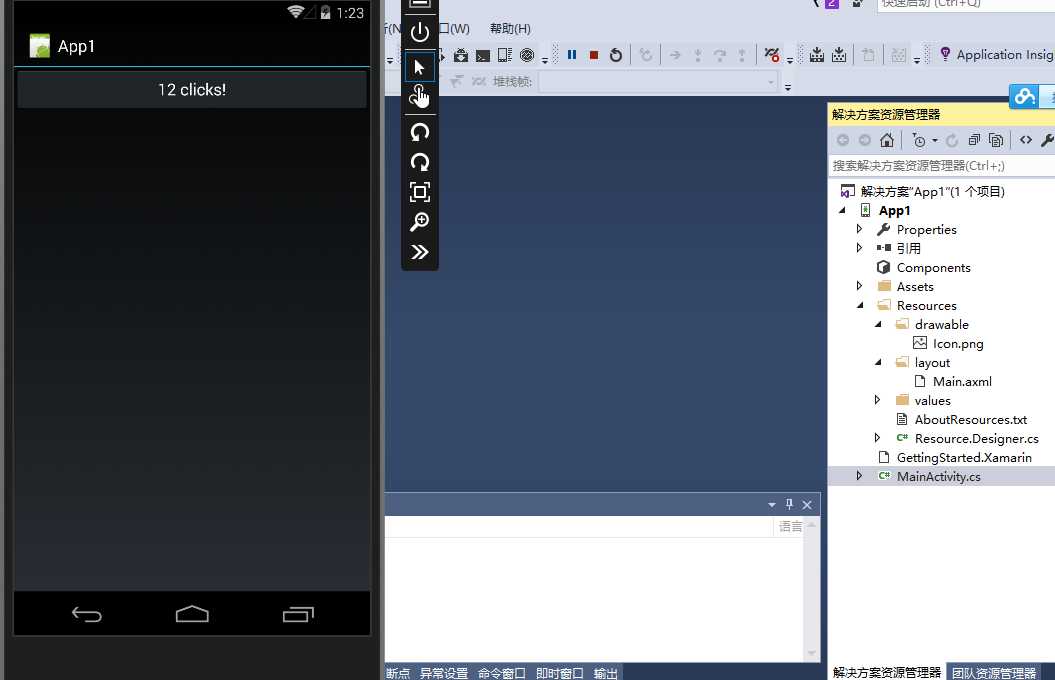Tap the '12 clicks!' button in emulator

[192, 89]
